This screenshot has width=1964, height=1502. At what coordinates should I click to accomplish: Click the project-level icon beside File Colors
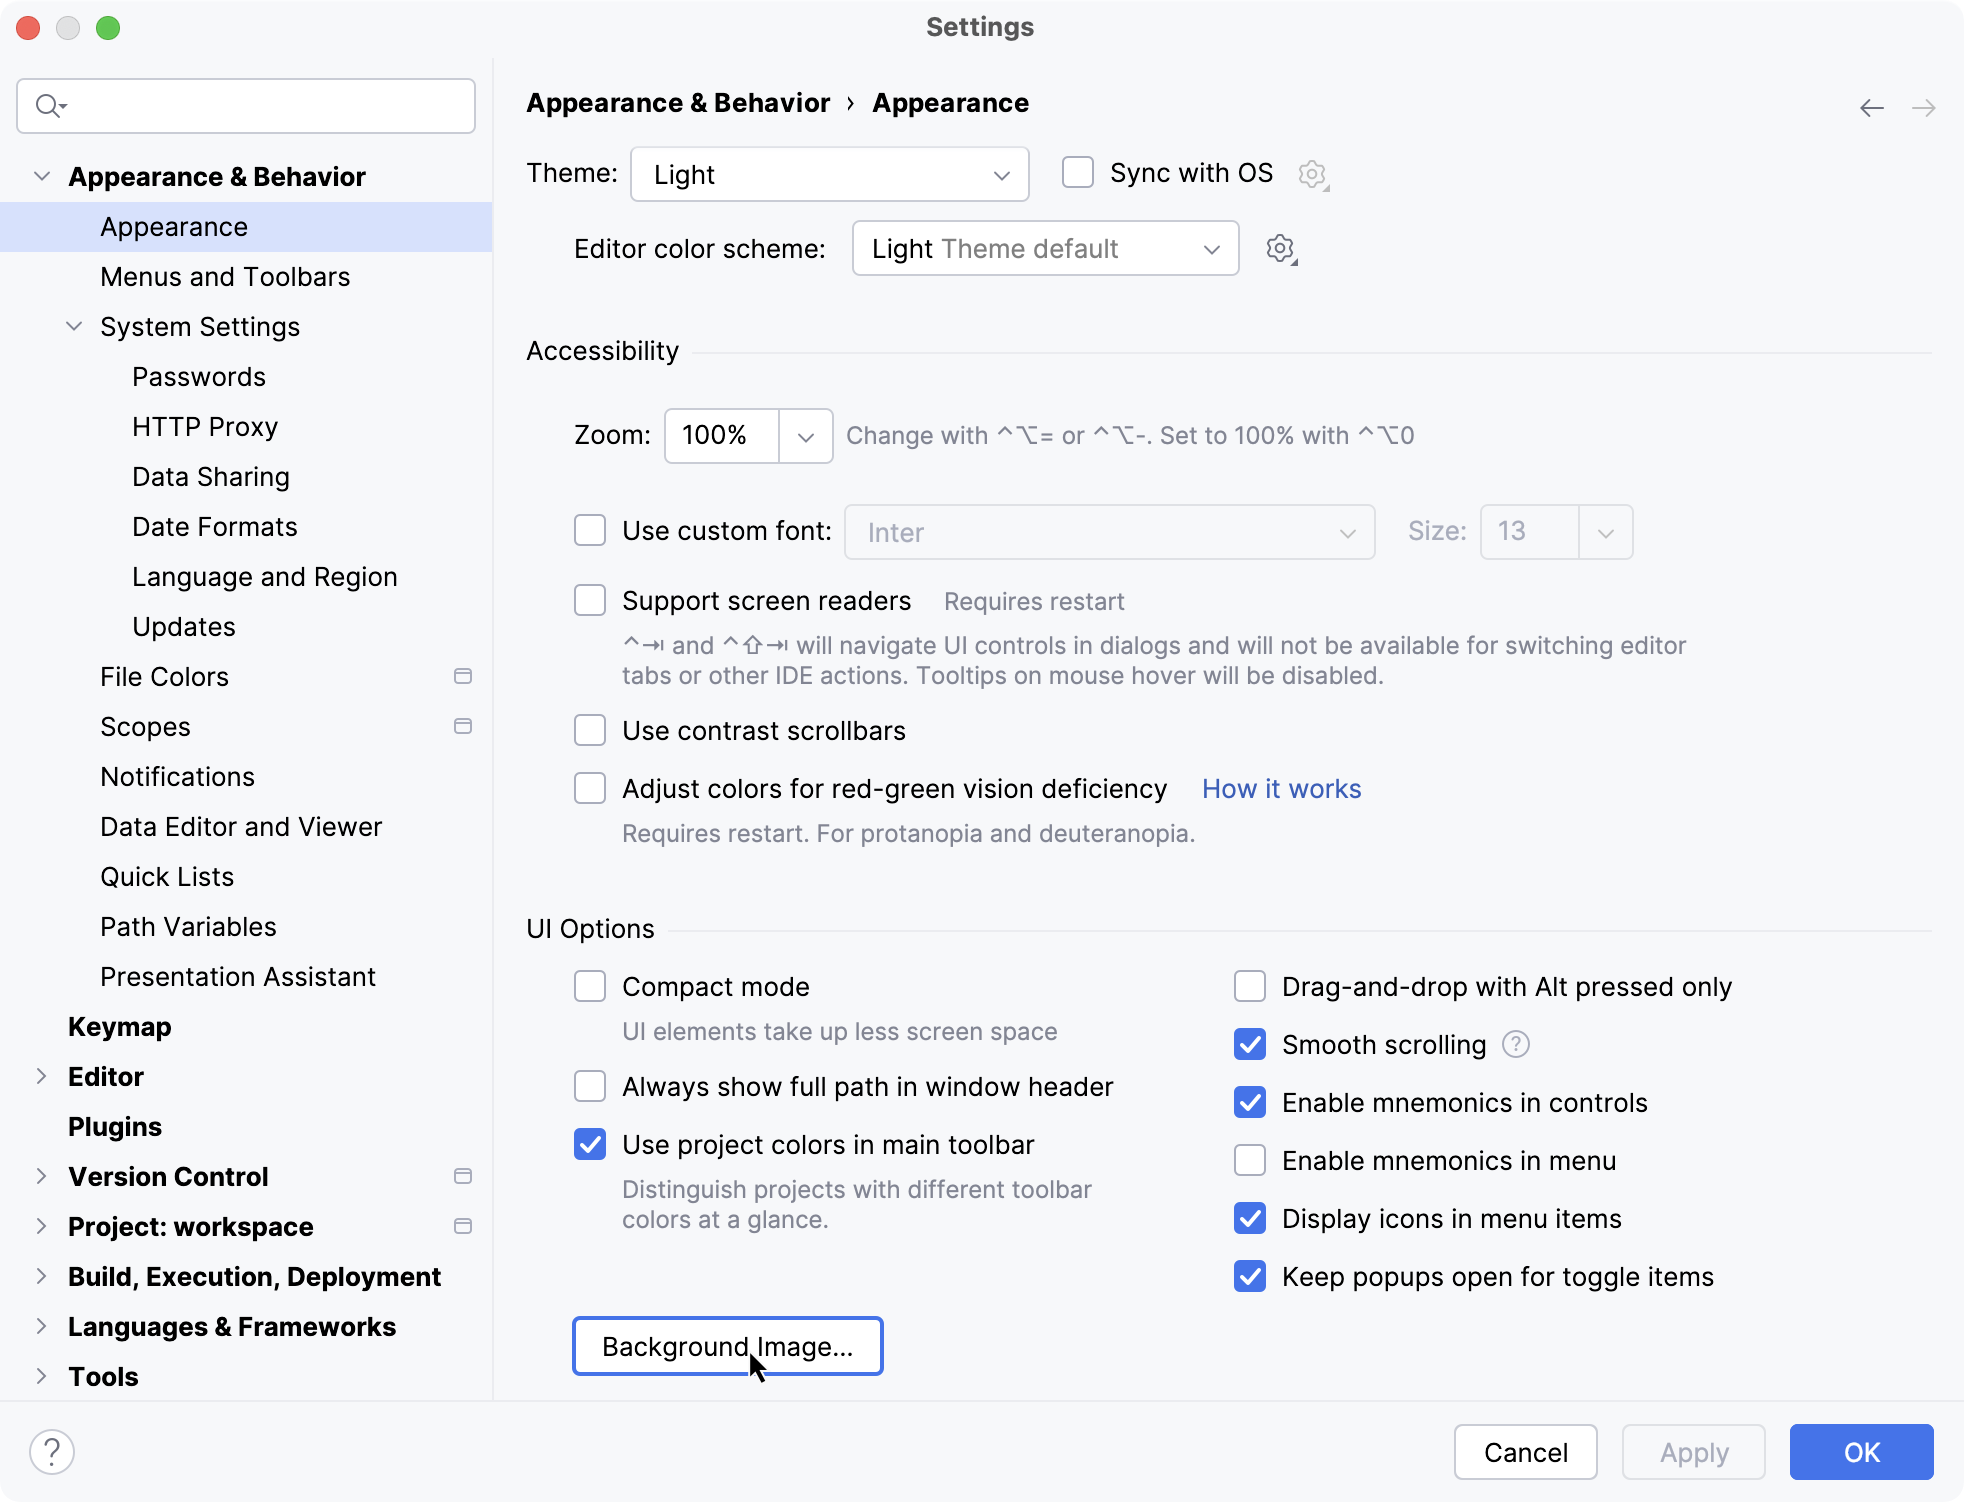click(463, 676)
